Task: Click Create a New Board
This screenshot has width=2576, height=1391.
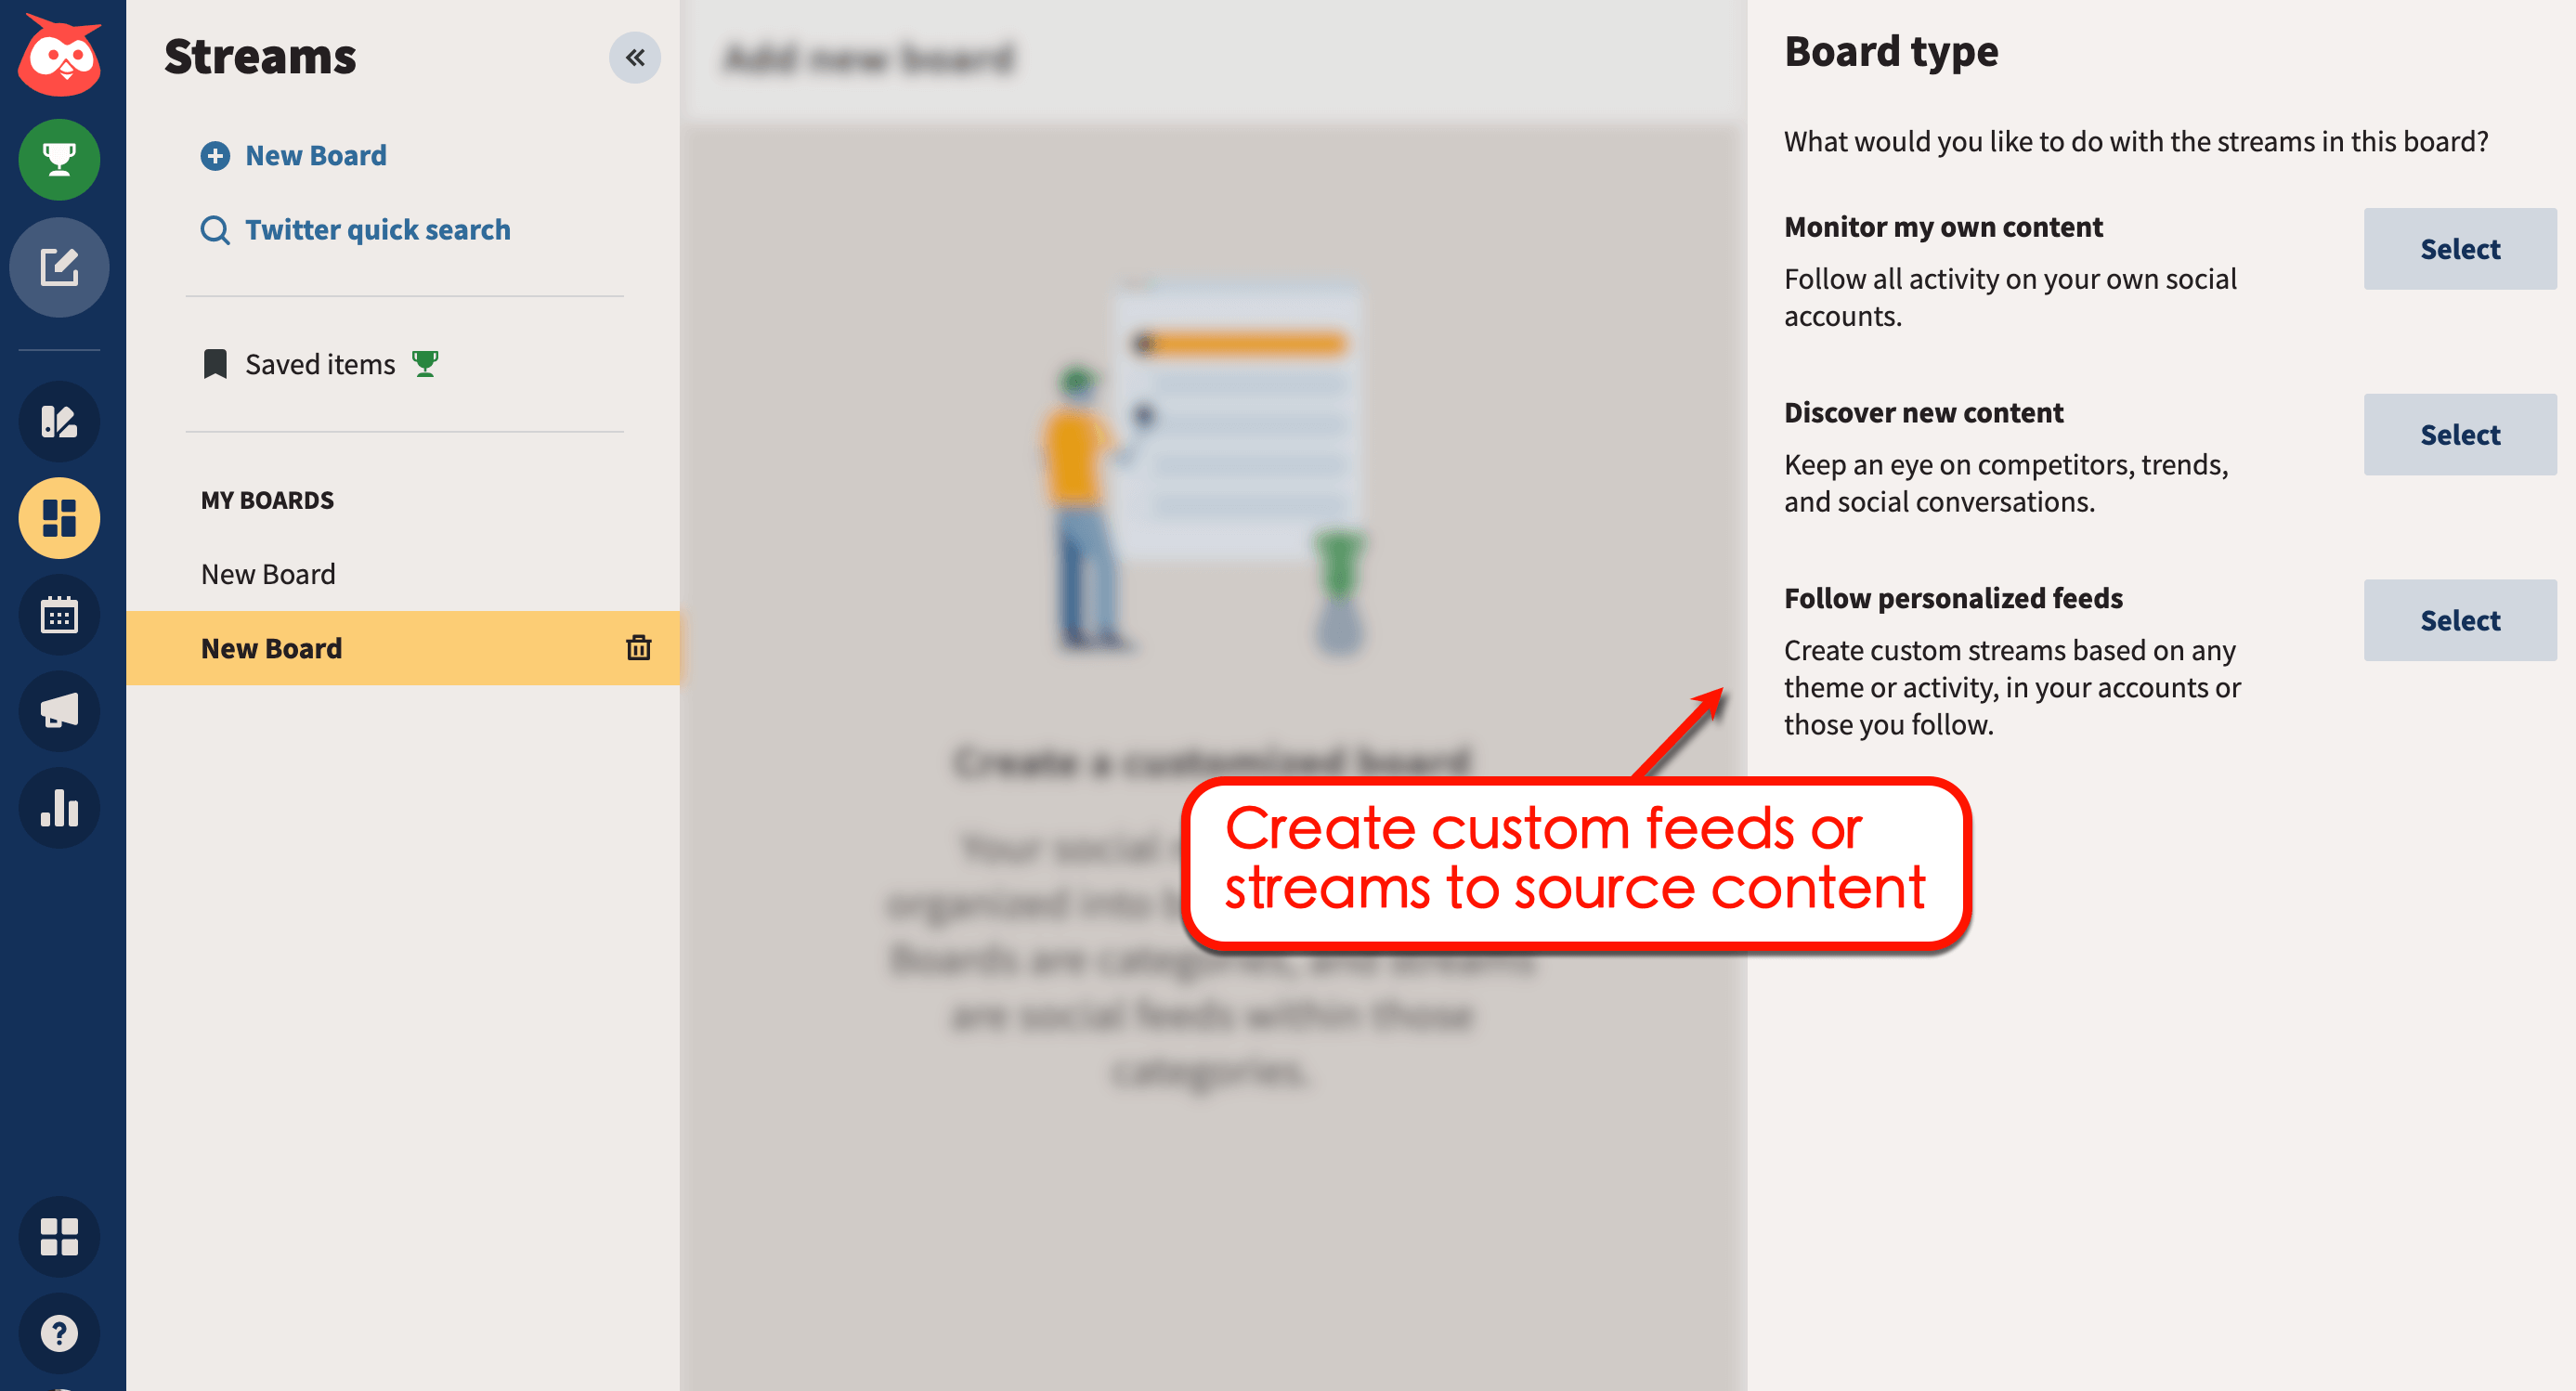Action: click(294, 155)
